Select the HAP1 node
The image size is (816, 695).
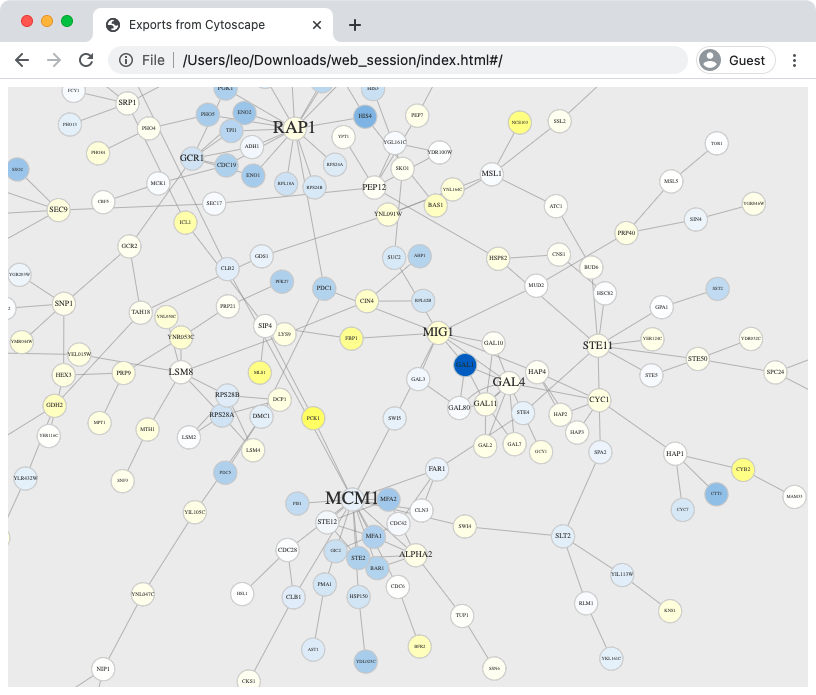pyautogui.click(x=675, y=454)
